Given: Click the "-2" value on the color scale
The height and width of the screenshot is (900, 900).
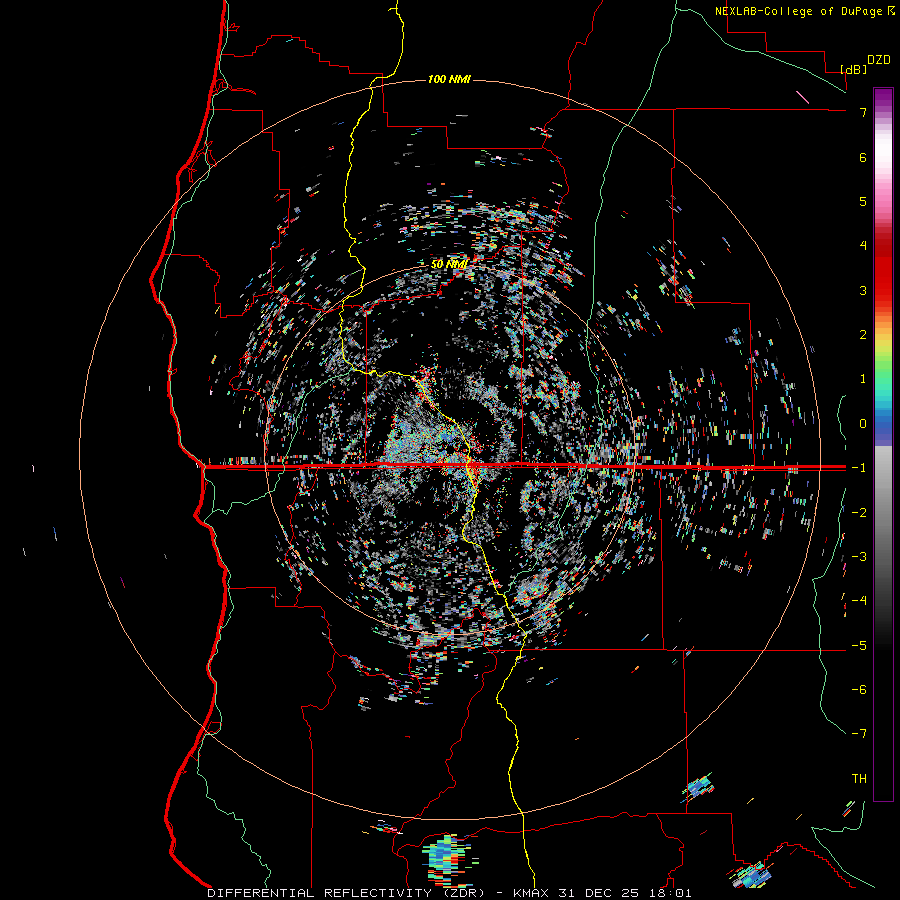Looking at the screenshot, I should (859, 512).
